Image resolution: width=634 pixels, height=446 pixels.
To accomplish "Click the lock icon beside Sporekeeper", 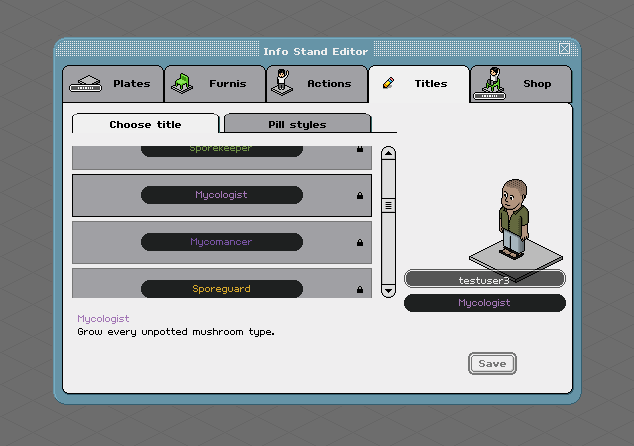I will click(360, 149).
